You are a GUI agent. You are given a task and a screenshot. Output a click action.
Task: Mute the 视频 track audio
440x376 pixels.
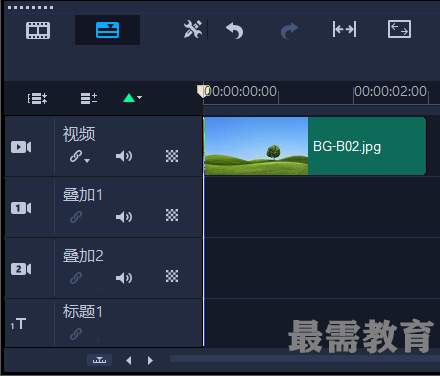124,156
